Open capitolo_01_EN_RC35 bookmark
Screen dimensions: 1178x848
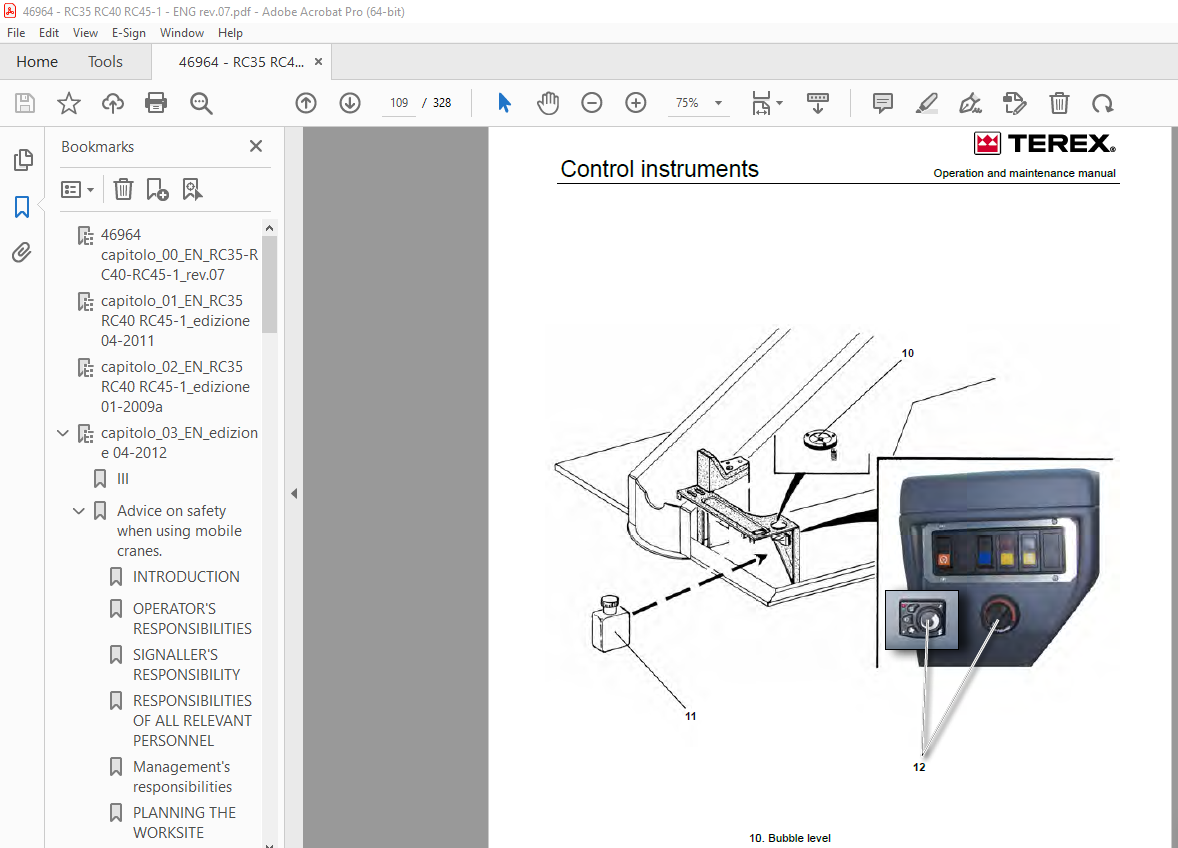176,321
